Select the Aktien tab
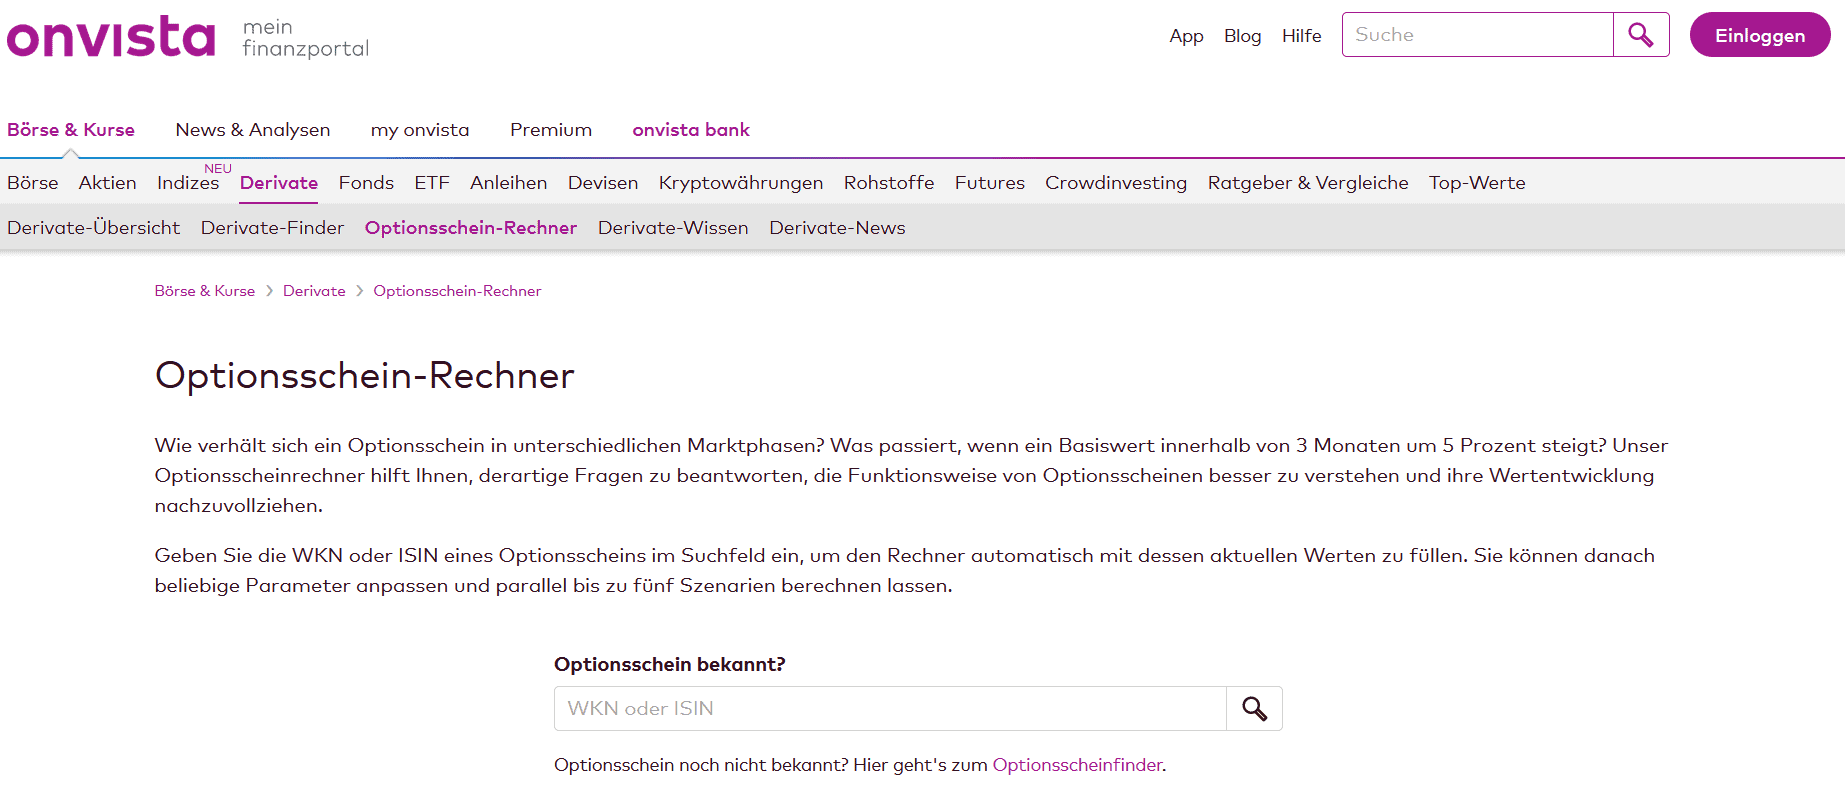The width and height of the screenshot is (1845, 790). (x=107, y=183)
